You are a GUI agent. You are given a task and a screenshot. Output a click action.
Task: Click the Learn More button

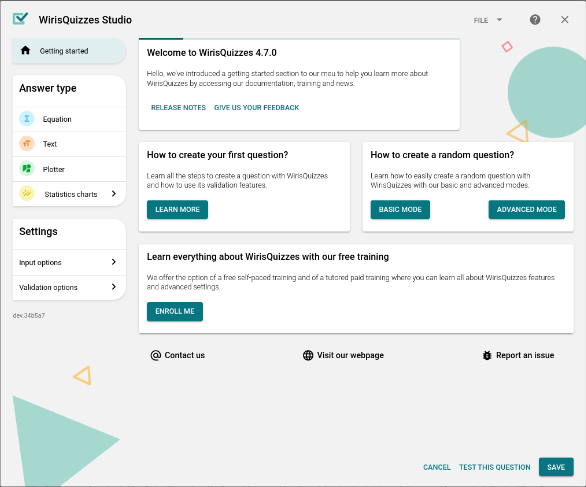click(x=177, y=210)
